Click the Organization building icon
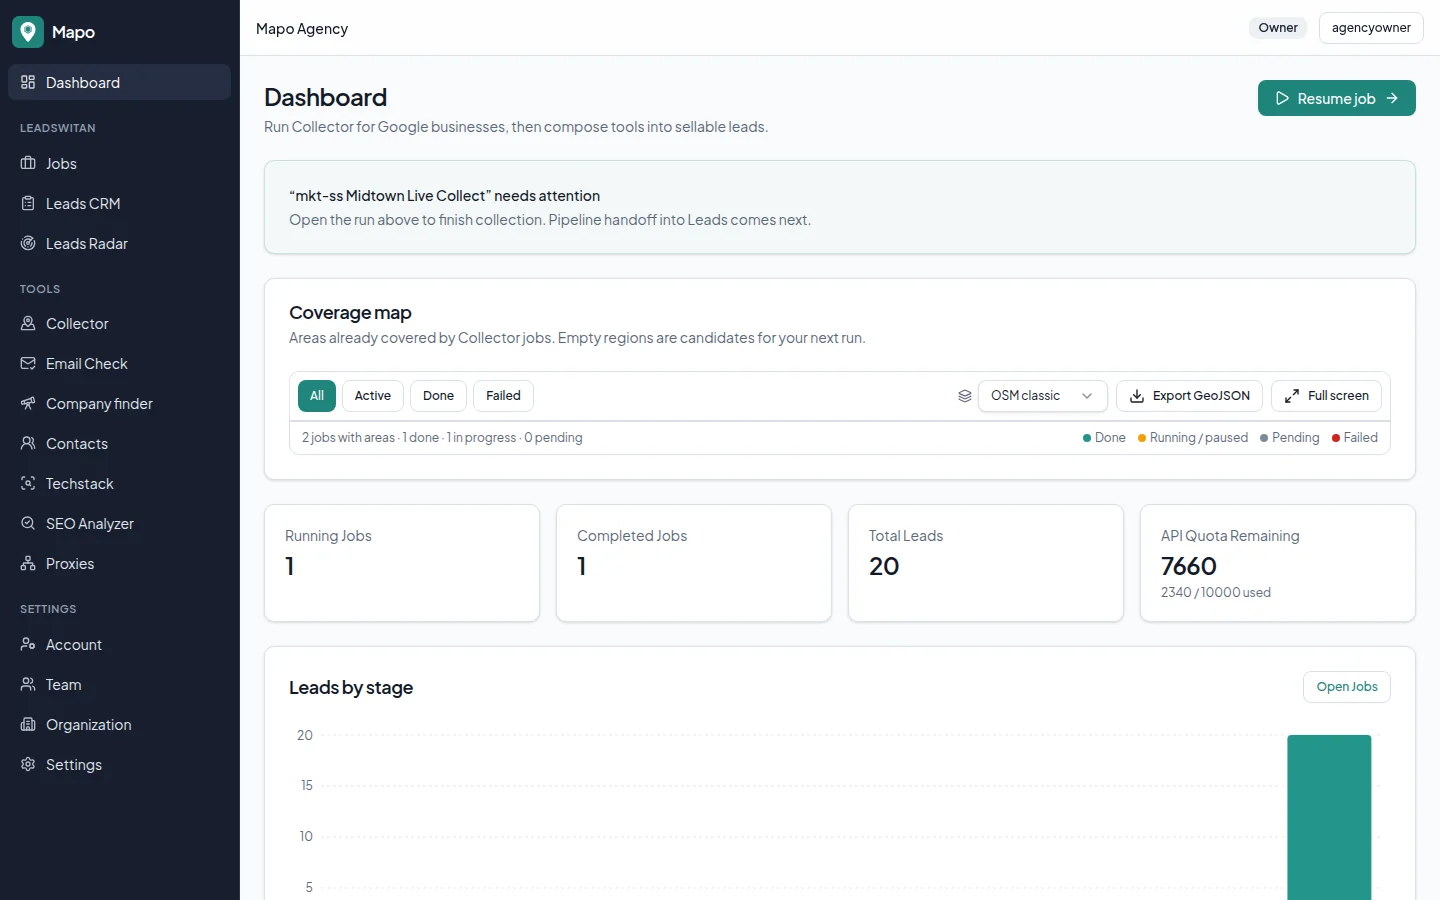This screenshot has height=900, width=1440. tap(28, 724)
